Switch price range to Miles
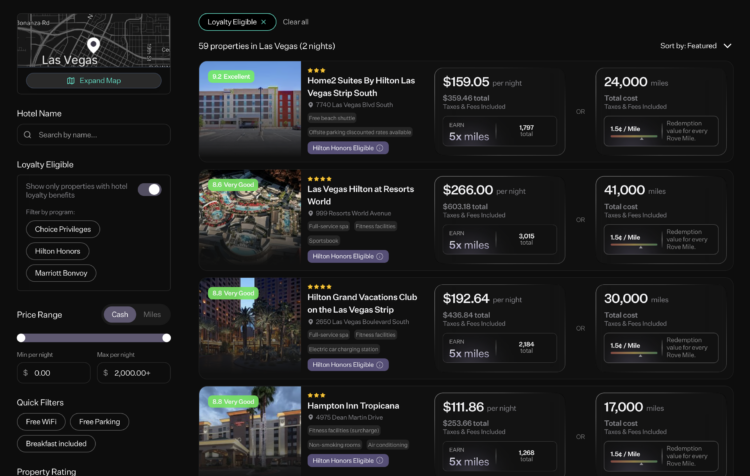This screenshot has height=476, width=750. (x=152, y=315)
